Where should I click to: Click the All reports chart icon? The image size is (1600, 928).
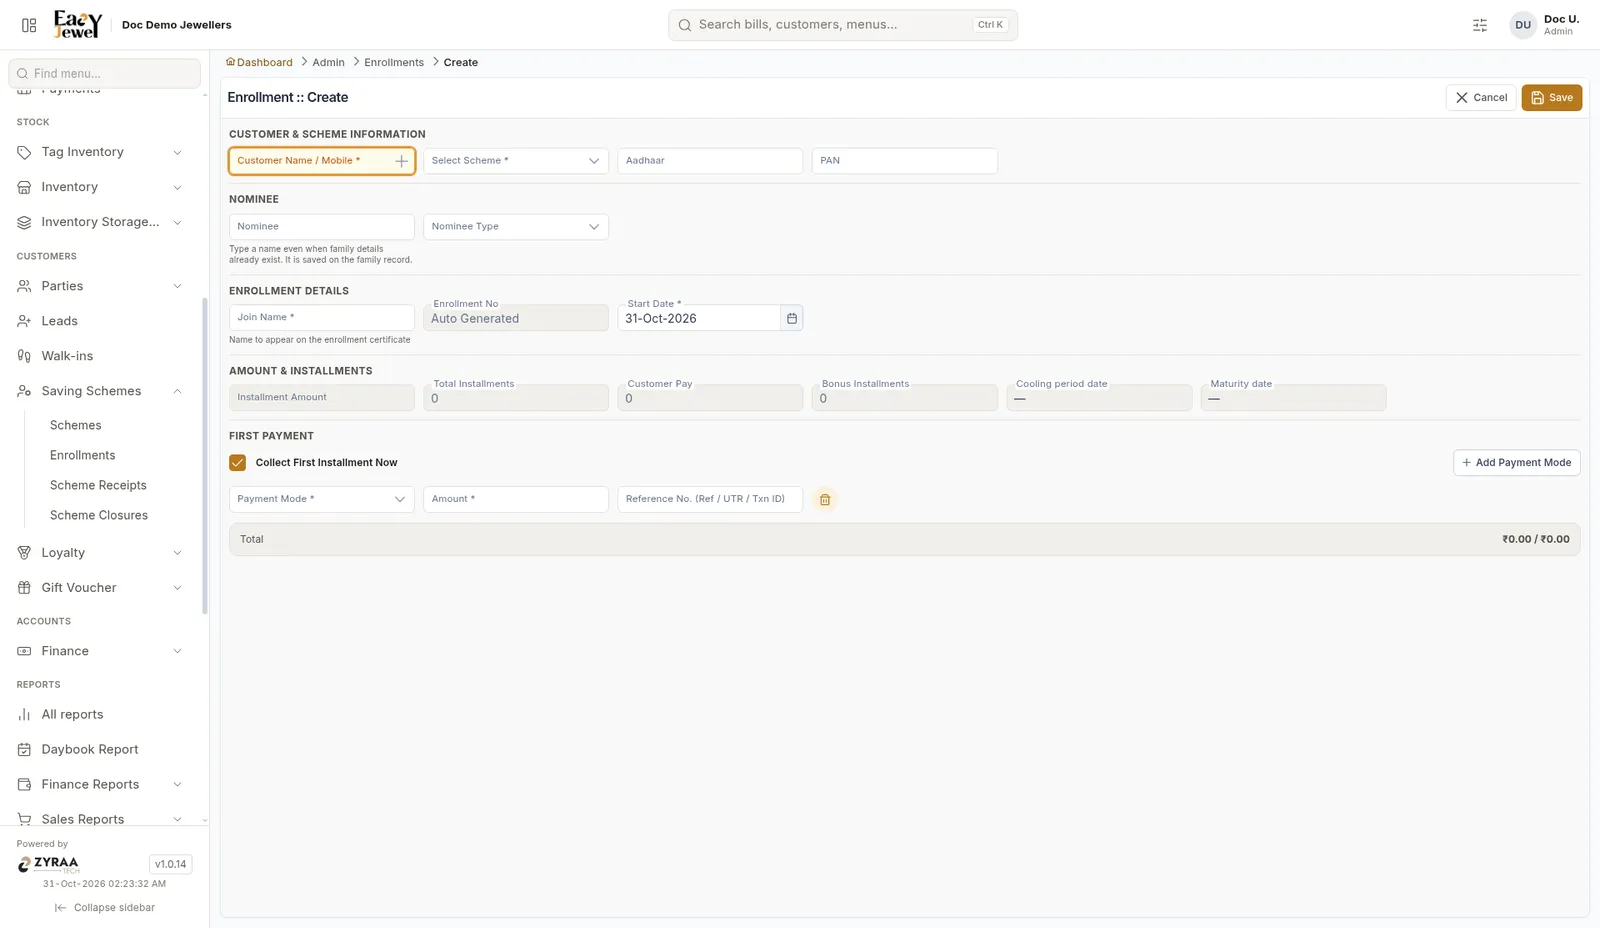[x=24, y=715]
